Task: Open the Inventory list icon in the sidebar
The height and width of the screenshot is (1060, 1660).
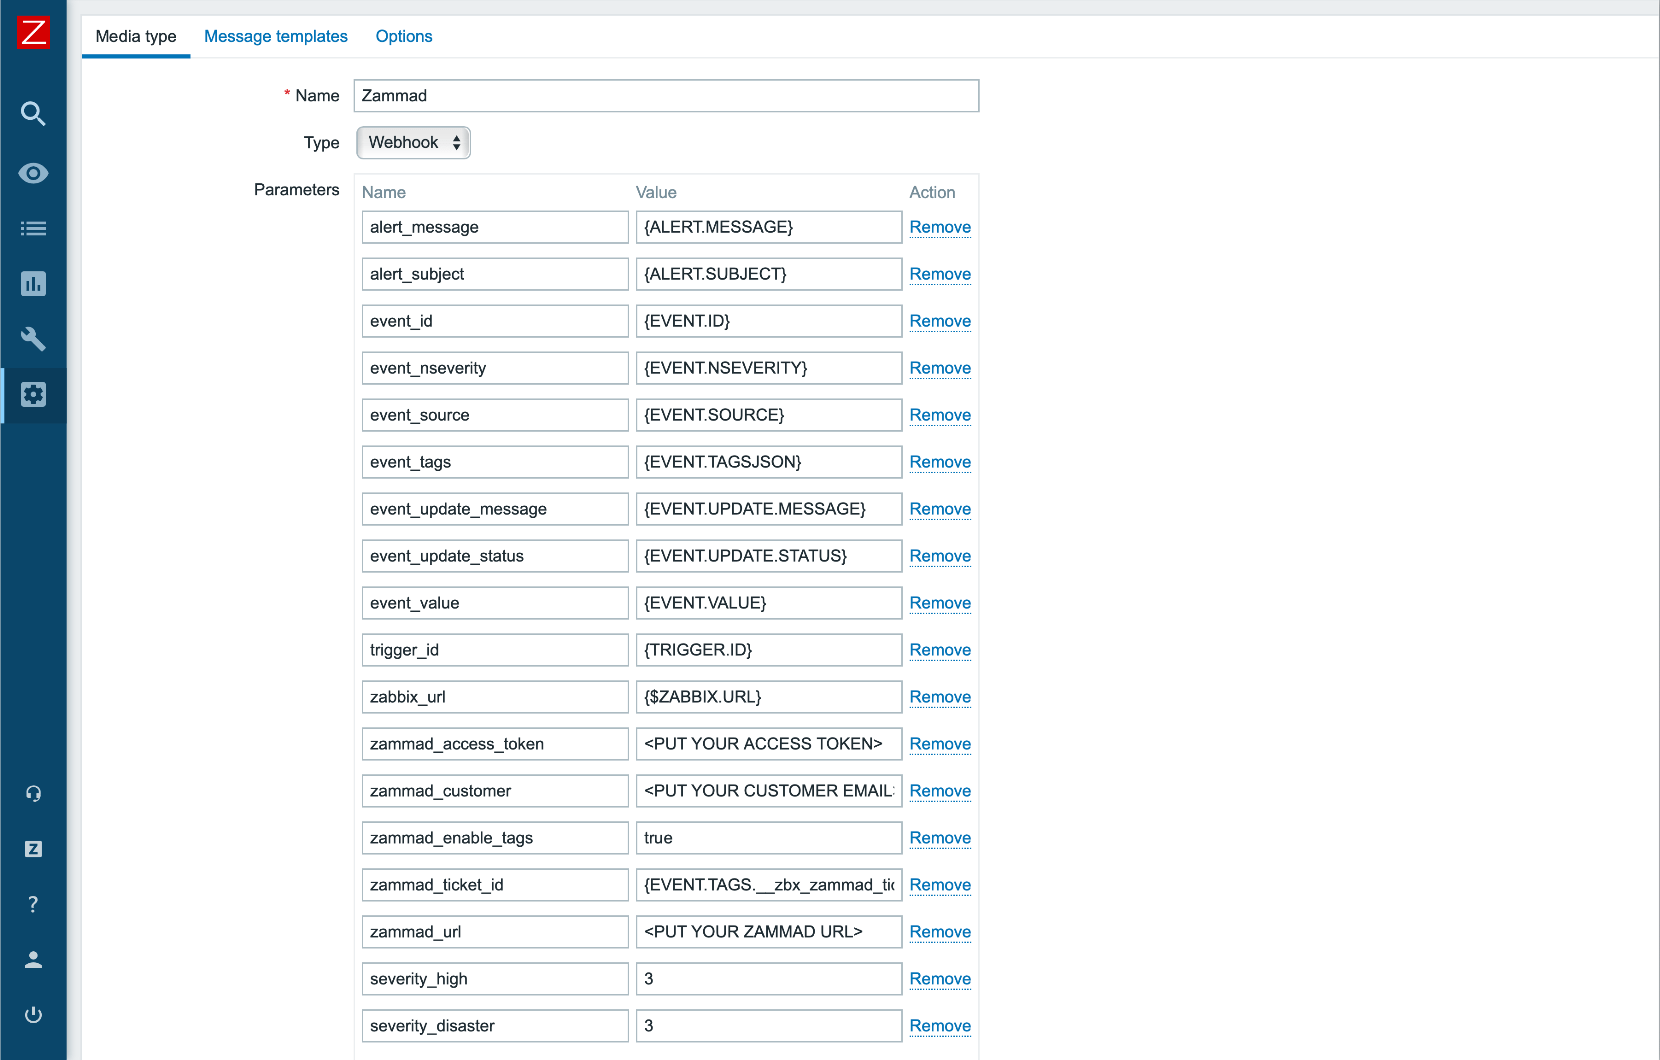Action: click(33, 229)
